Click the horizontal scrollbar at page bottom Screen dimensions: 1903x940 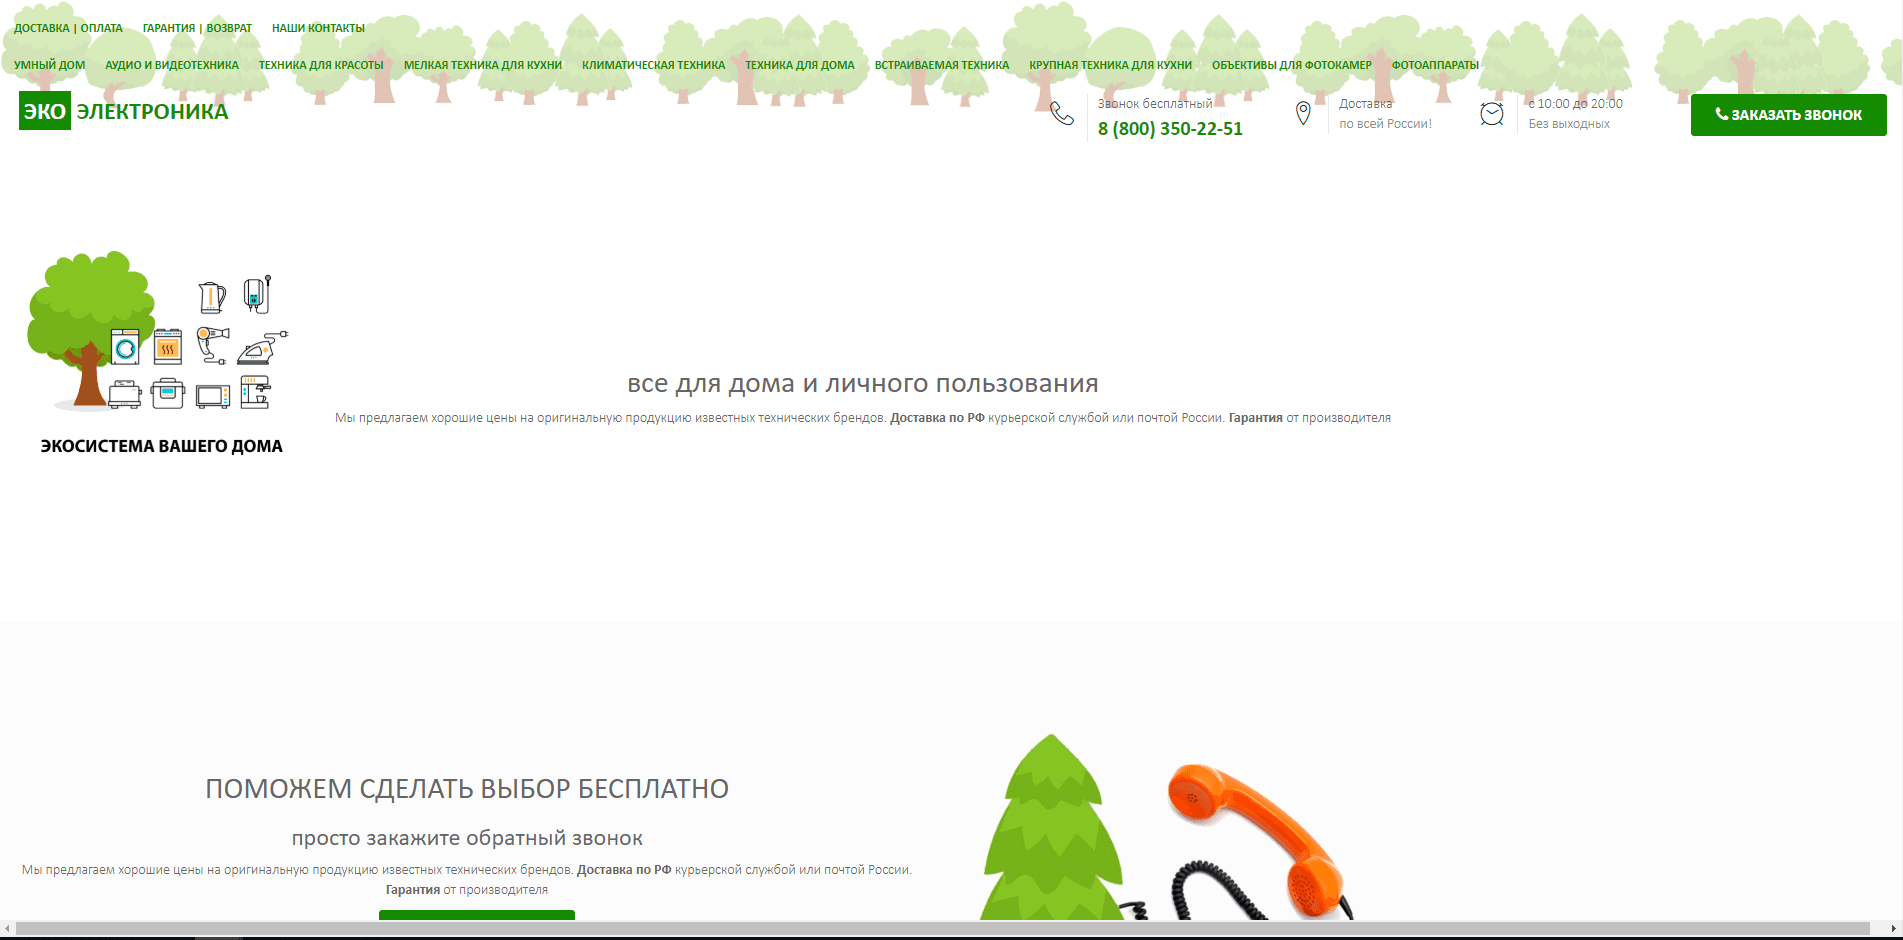coord(940,929)
